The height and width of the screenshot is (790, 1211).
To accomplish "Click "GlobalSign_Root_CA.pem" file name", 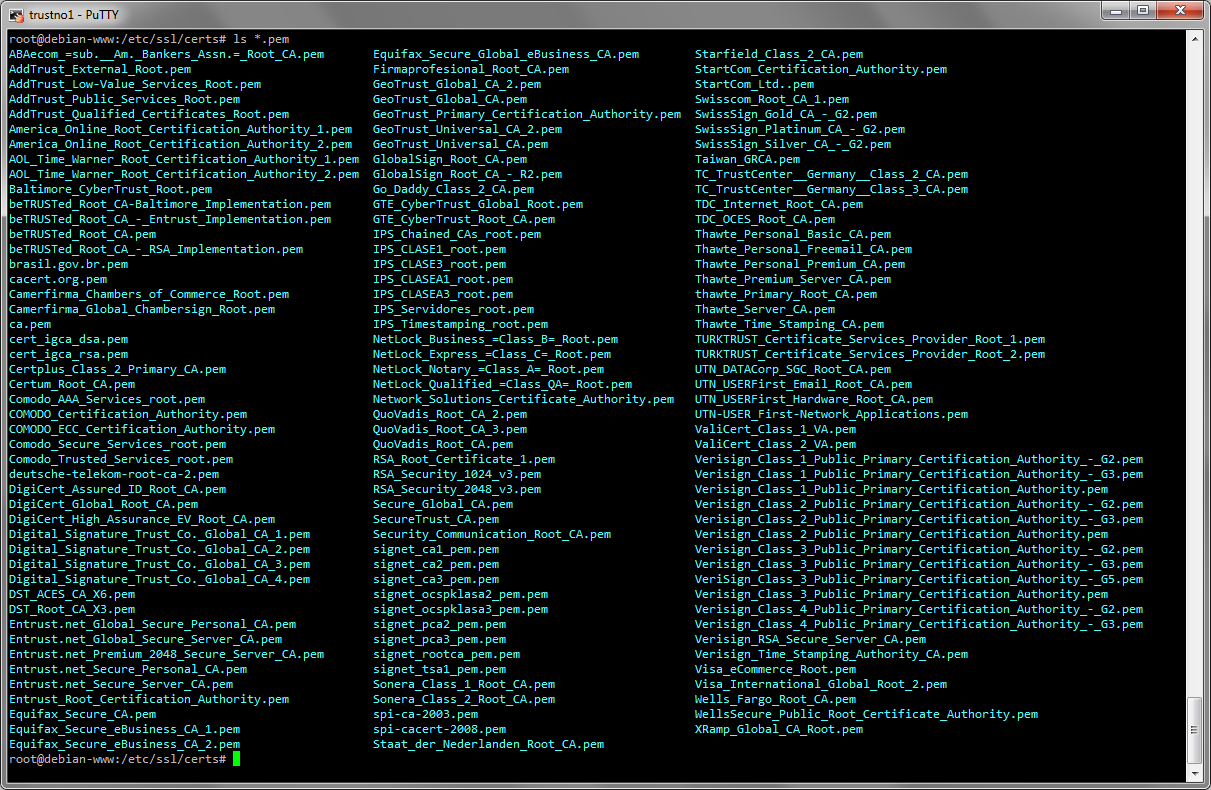I will (450, 159).
